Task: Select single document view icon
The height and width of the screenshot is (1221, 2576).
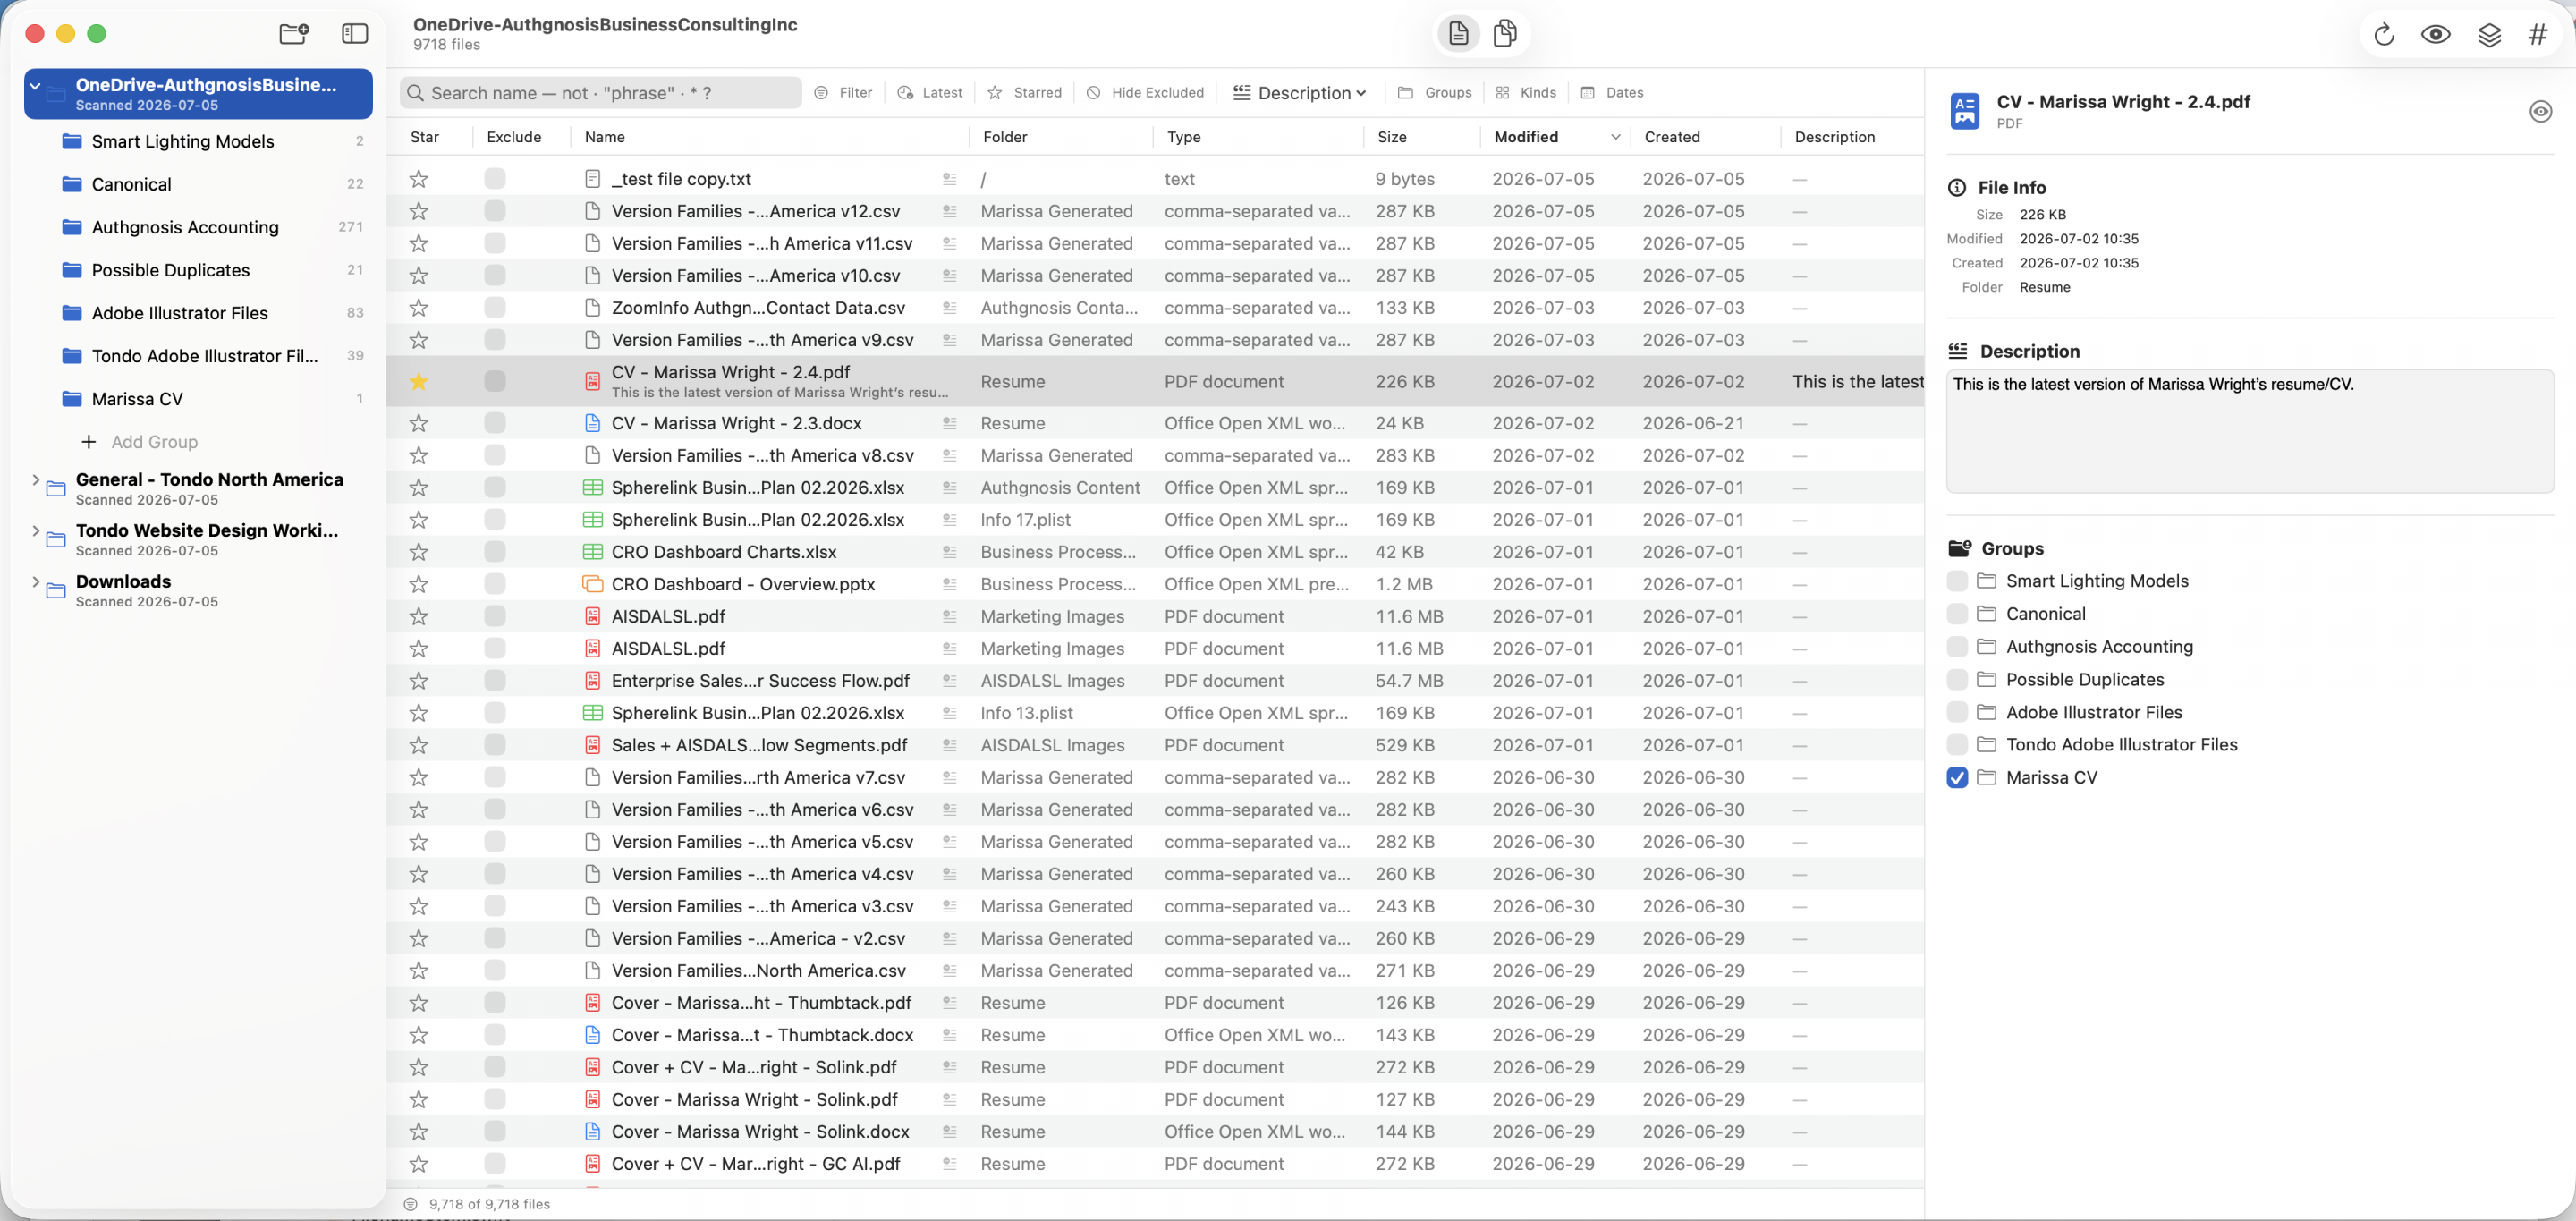Action: click(1458, 33)
